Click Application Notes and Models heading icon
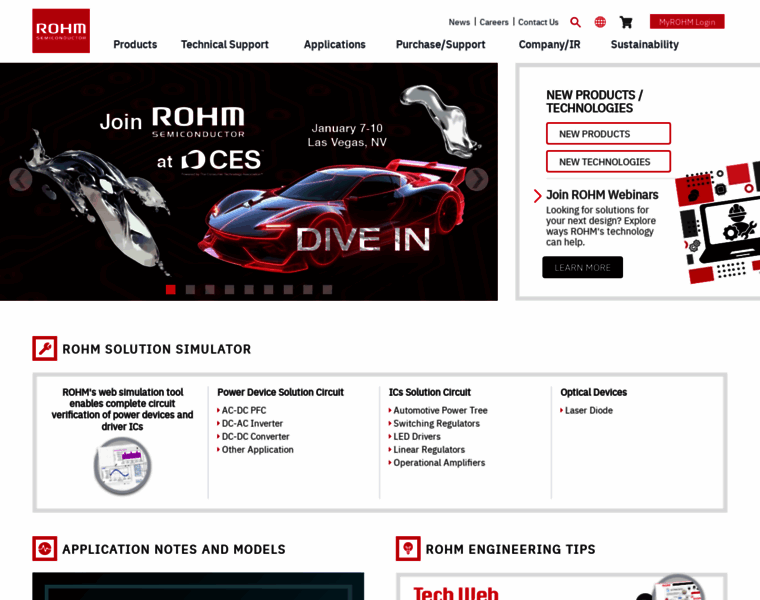Screen dimensions: 760x600 [45, 549]
